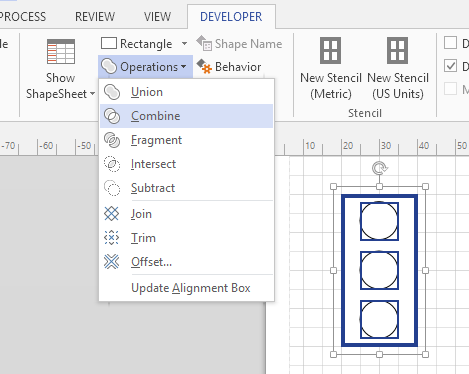Choose the Trim operation icon

(111, 238)
